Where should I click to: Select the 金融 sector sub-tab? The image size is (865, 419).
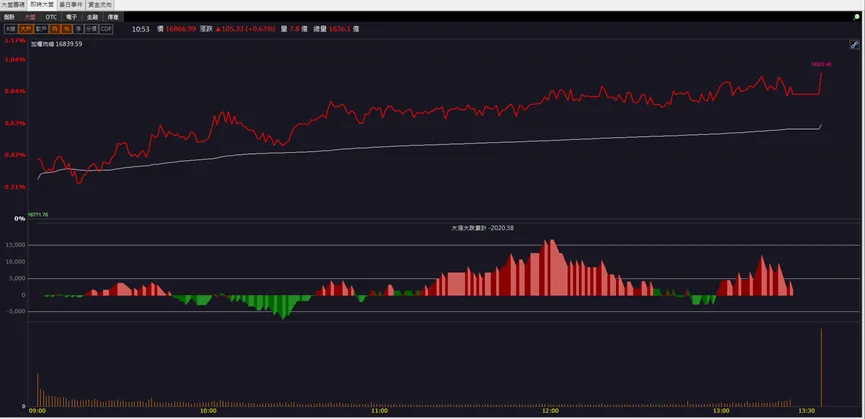pyautogui.click(x=92, y=17)
